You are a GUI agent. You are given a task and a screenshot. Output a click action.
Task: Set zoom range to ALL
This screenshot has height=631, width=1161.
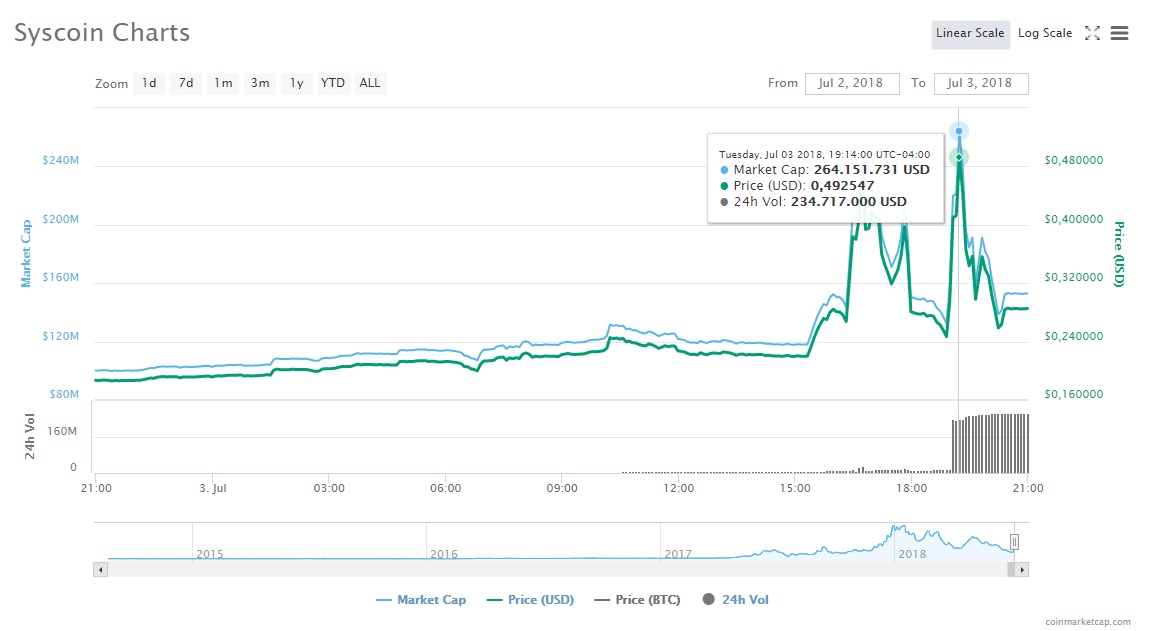pos(369,83)
